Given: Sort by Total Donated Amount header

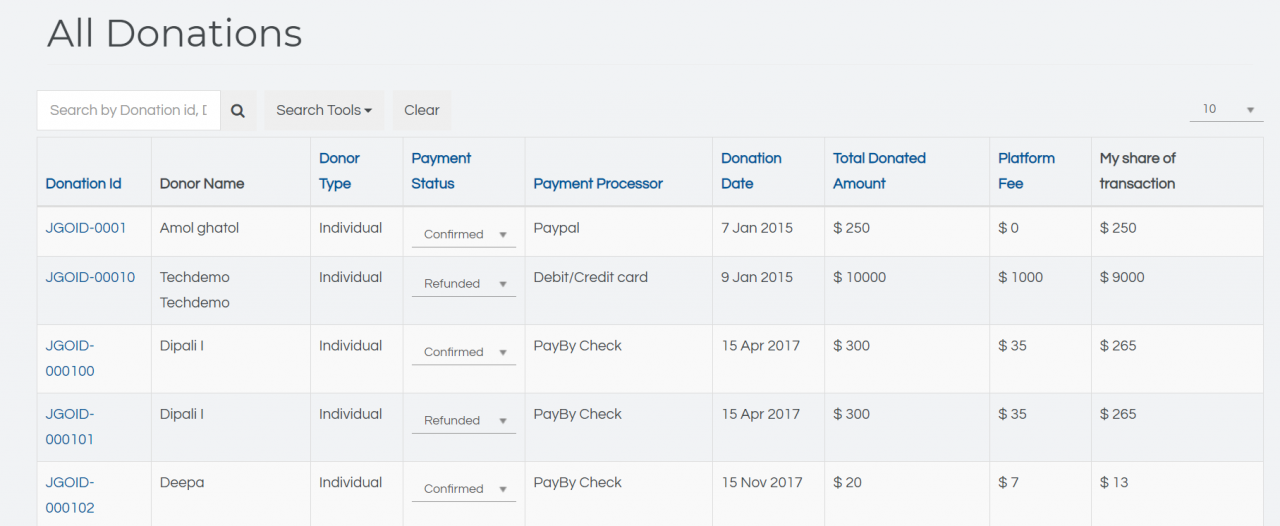Looking at the screenshot, I should point(879,171).
